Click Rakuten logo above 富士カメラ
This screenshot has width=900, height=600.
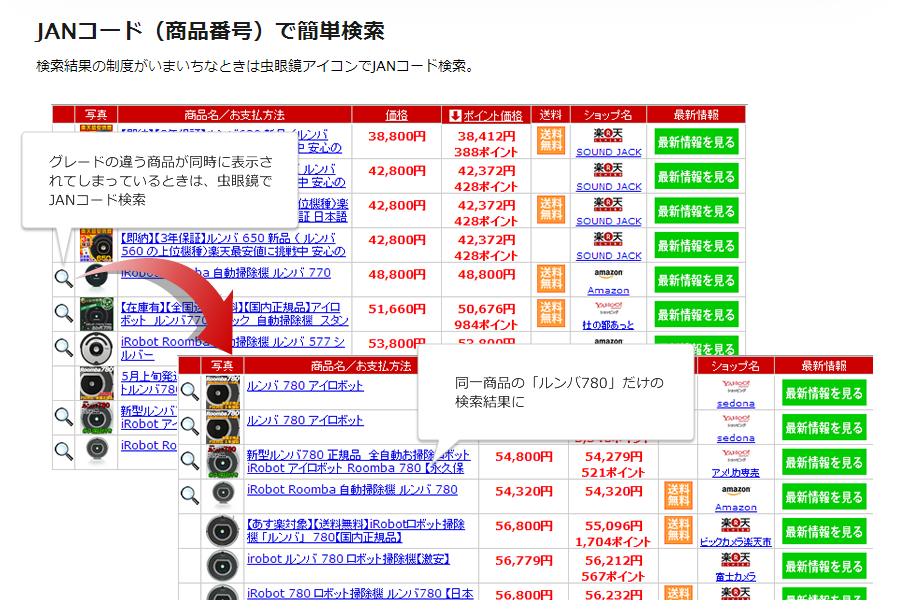736,559
